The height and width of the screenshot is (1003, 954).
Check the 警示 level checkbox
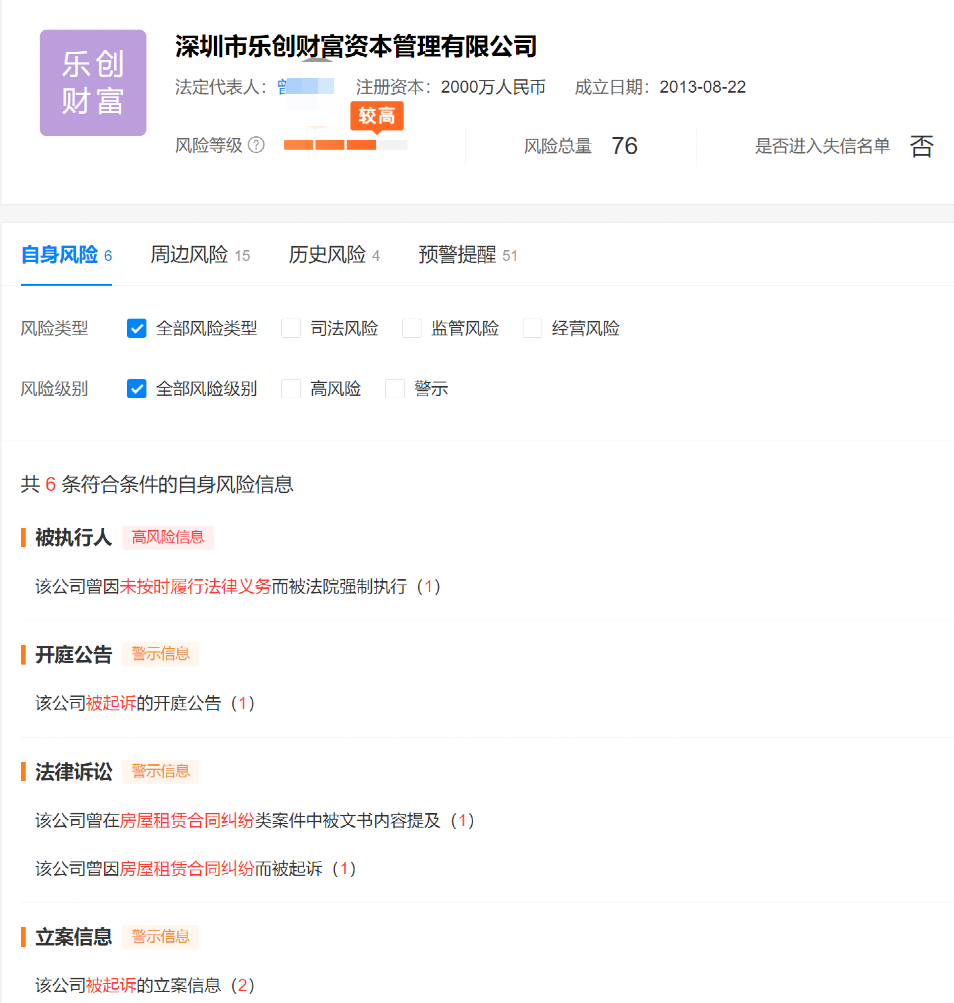pyautogui.click(x=395, y=388)
